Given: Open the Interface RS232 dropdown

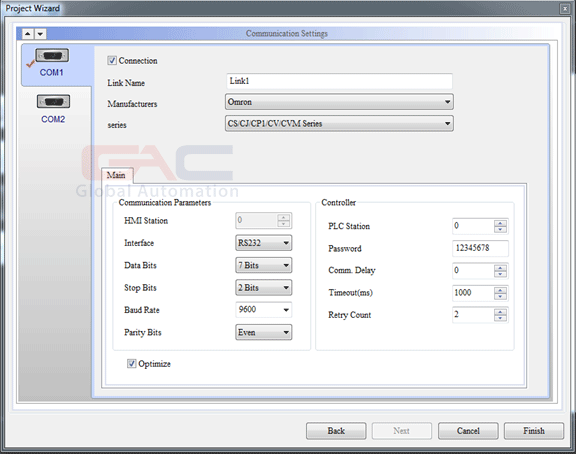Looking at the screenshot, I should pos(263,243).
